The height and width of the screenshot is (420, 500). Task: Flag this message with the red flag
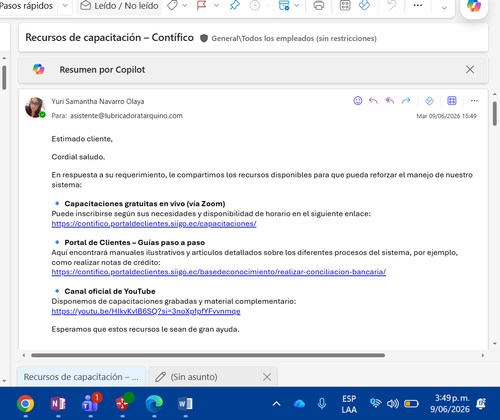click(201, 5)
